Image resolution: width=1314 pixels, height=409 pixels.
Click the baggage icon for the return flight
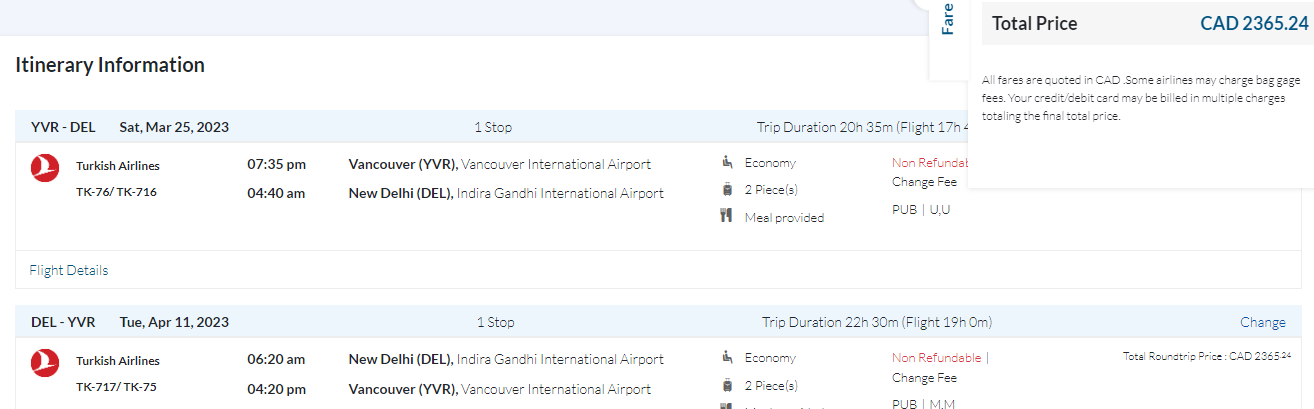click(727, 384)
